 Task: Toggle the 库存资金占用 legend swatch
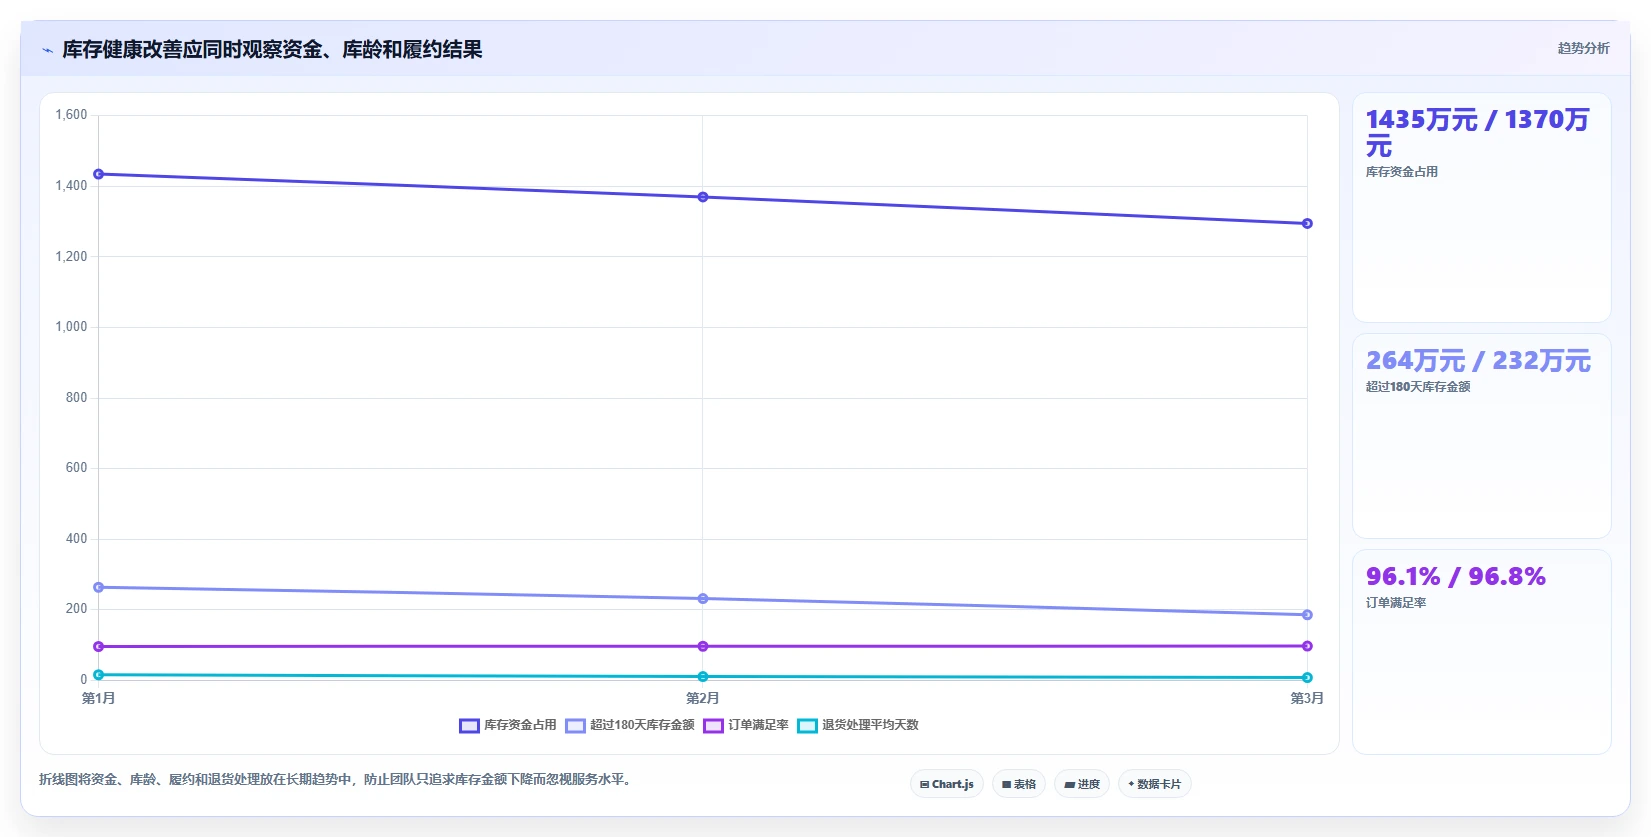click(469, 726)
